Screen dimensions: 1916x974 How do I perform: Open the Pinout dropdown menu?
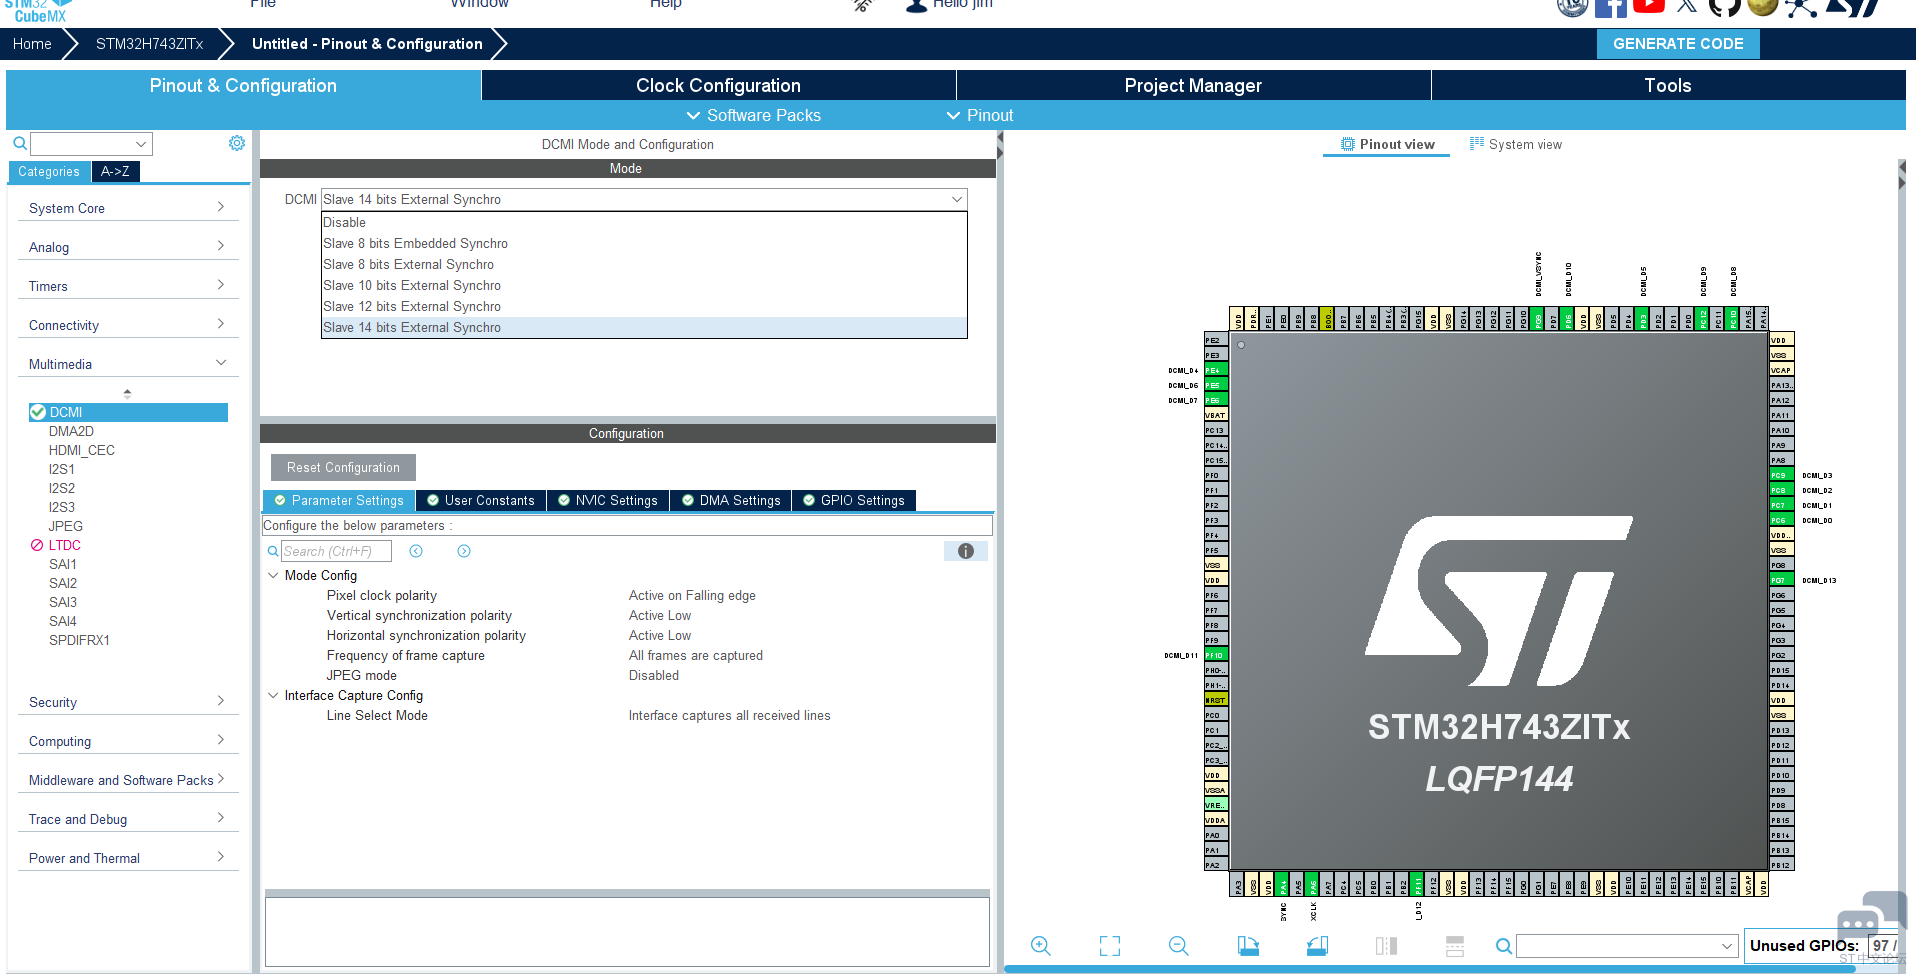click(980, 115)
